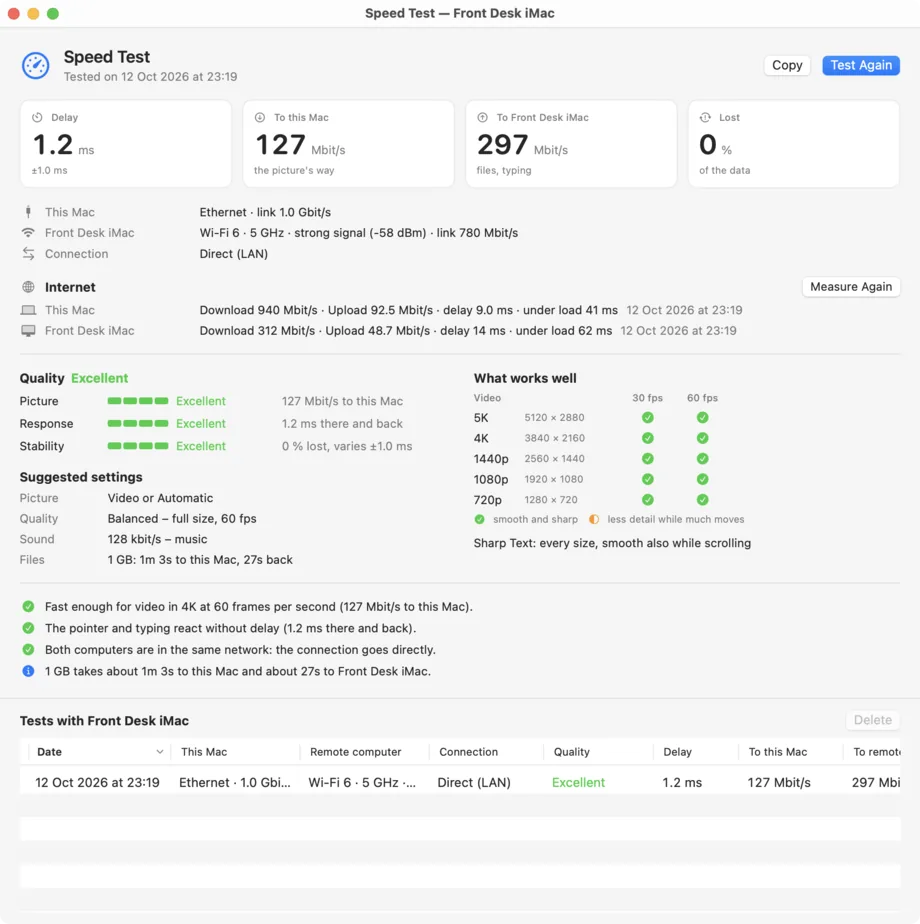
Task: Click the green check for 1080p at 30 fps
Action: [x=648, y=479]
